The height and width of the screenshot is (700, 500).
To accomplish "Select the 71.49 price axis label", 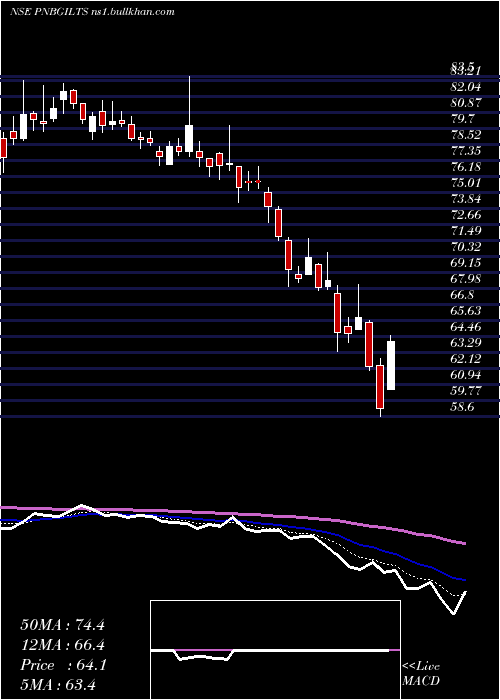I will pyautogui.click(x=466, y=231).
